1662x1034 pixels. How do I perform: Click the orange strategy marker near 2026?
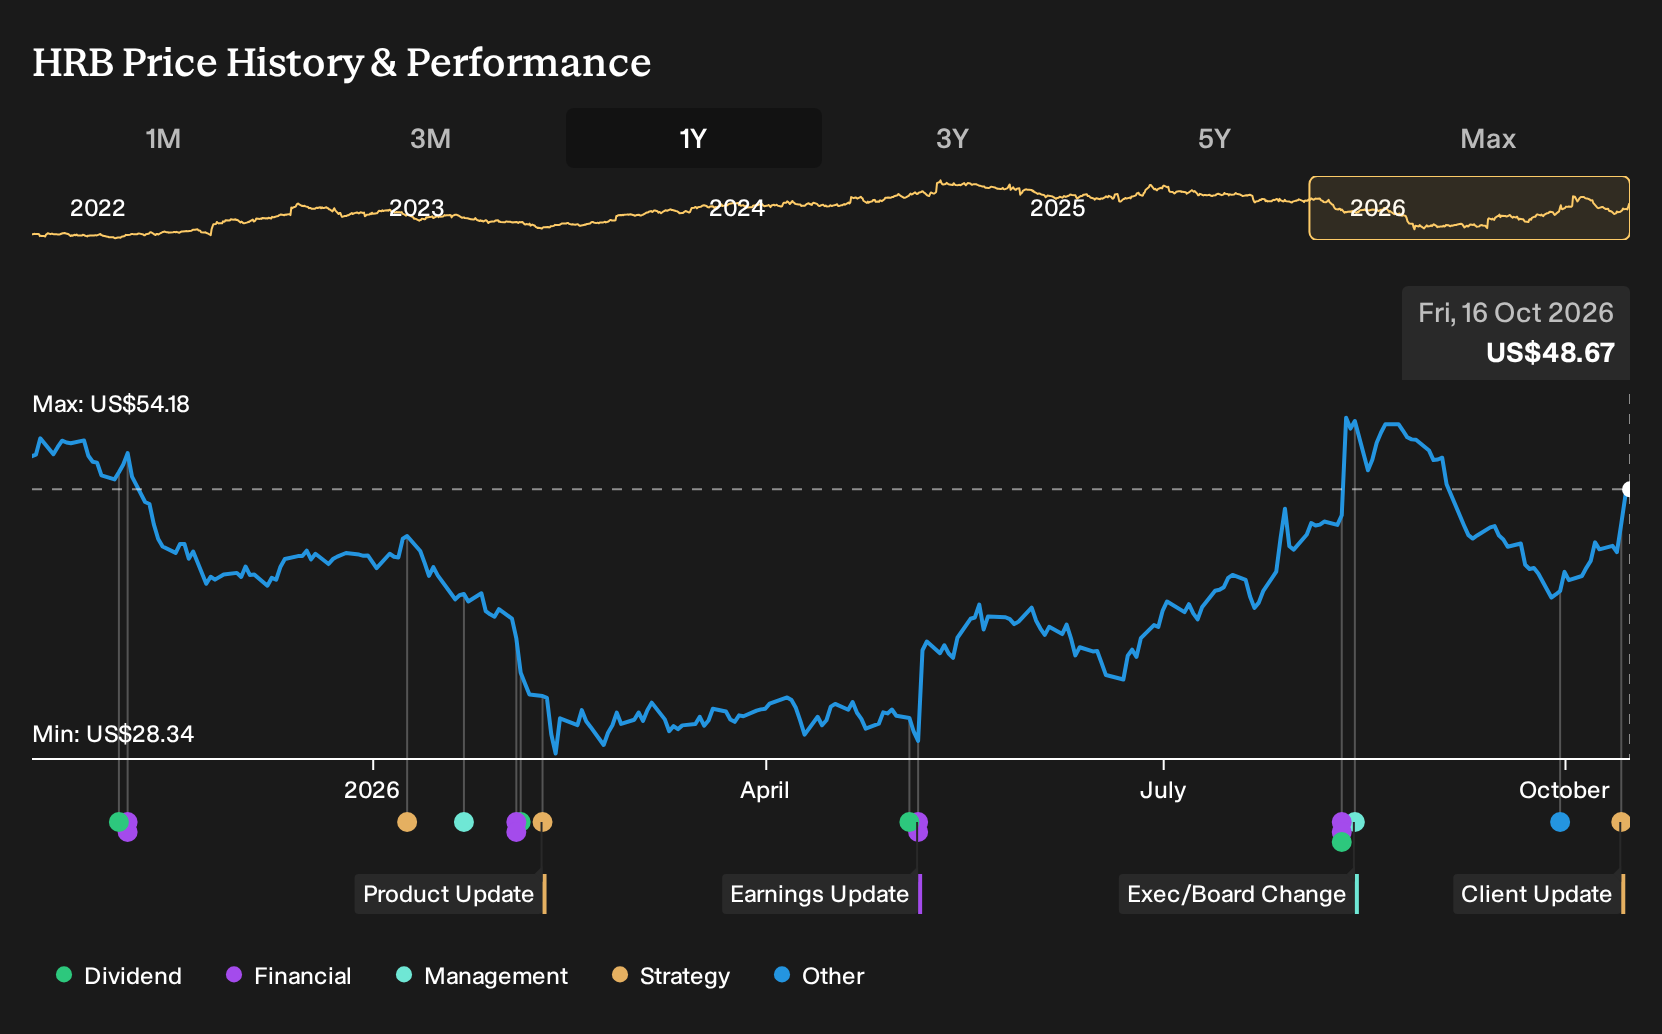click(x=407, y=822)
